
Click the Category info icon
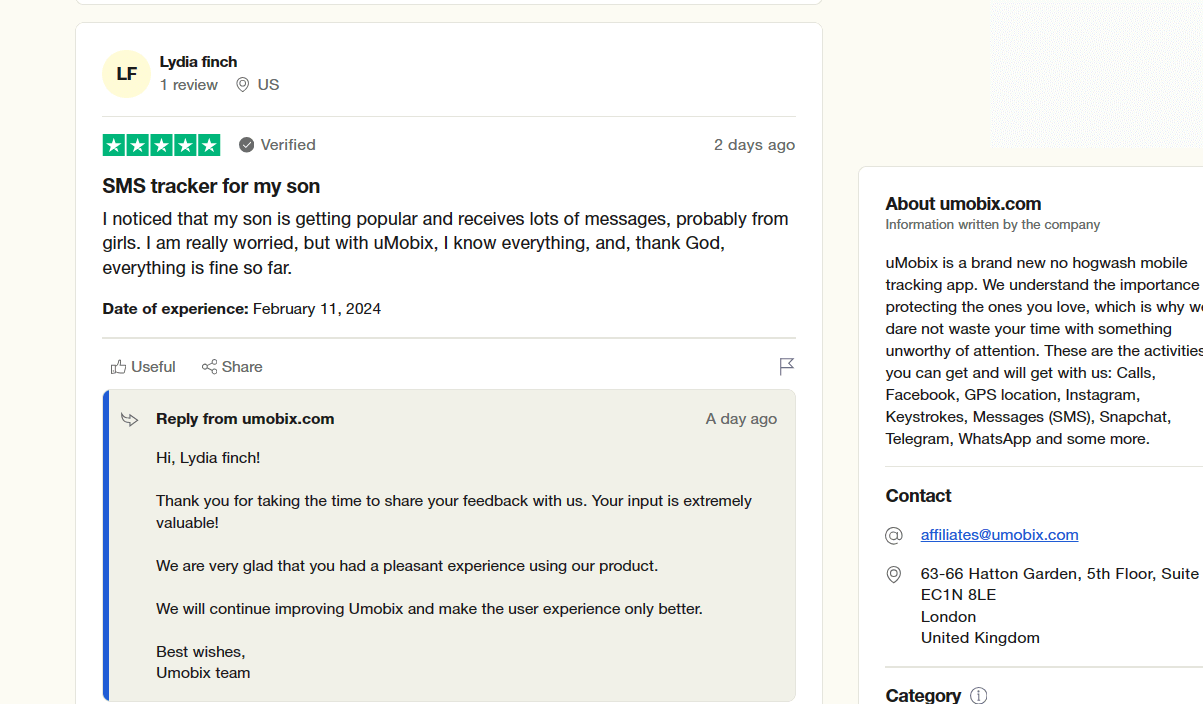click(x=979, y=695)
